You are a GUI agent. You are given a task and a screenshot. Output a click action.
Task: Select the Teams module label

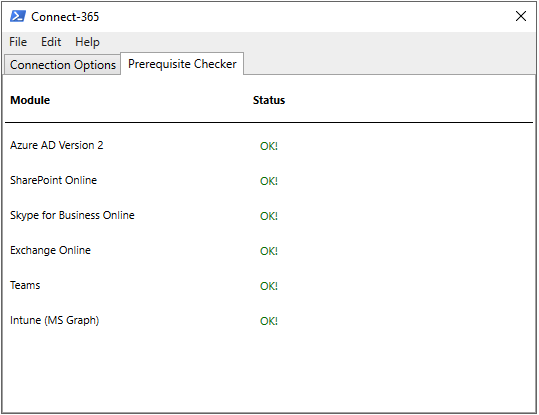tap(25, 285)
